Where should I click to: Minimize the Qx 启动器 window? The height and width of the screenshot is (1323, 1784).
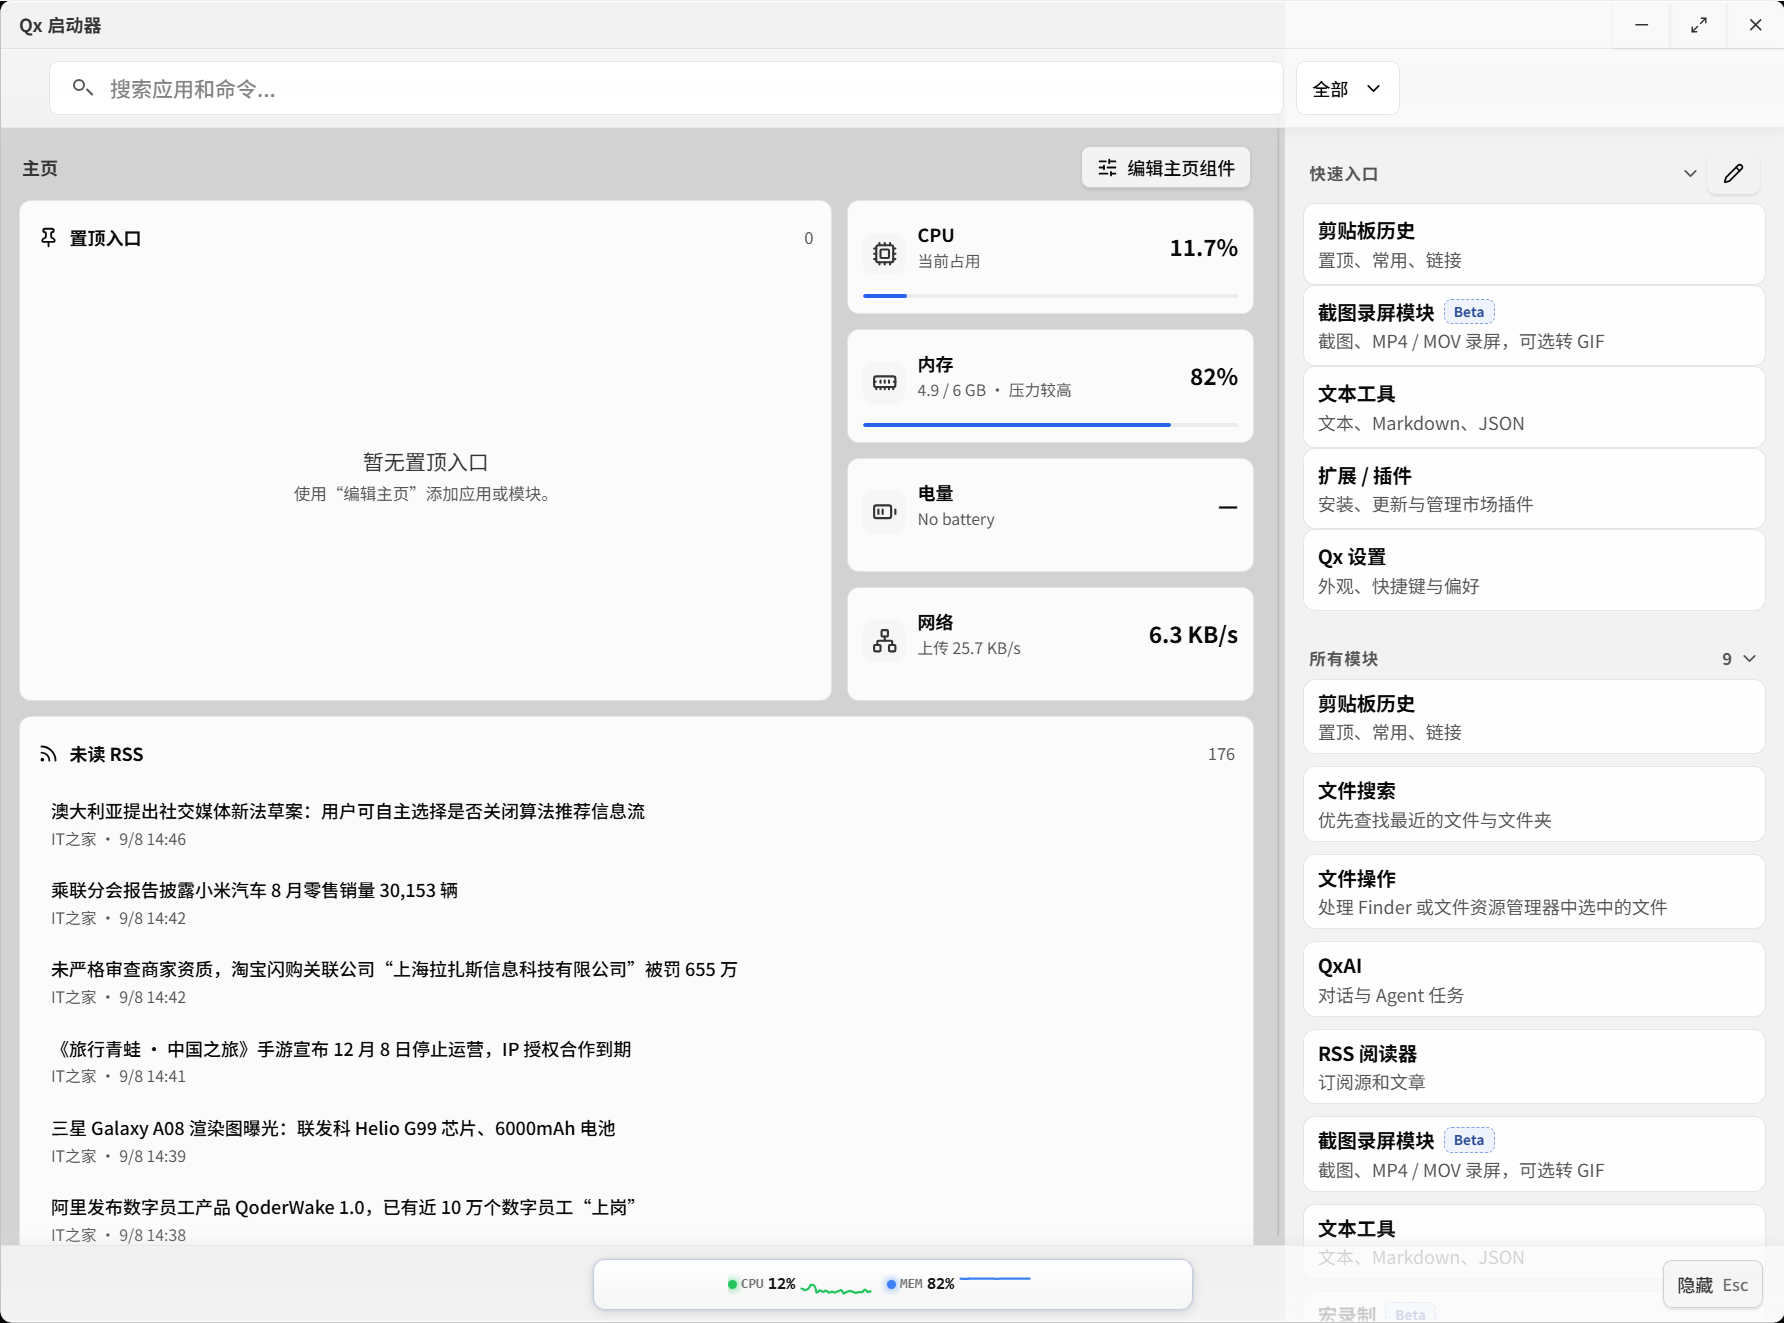[1641, 25]
